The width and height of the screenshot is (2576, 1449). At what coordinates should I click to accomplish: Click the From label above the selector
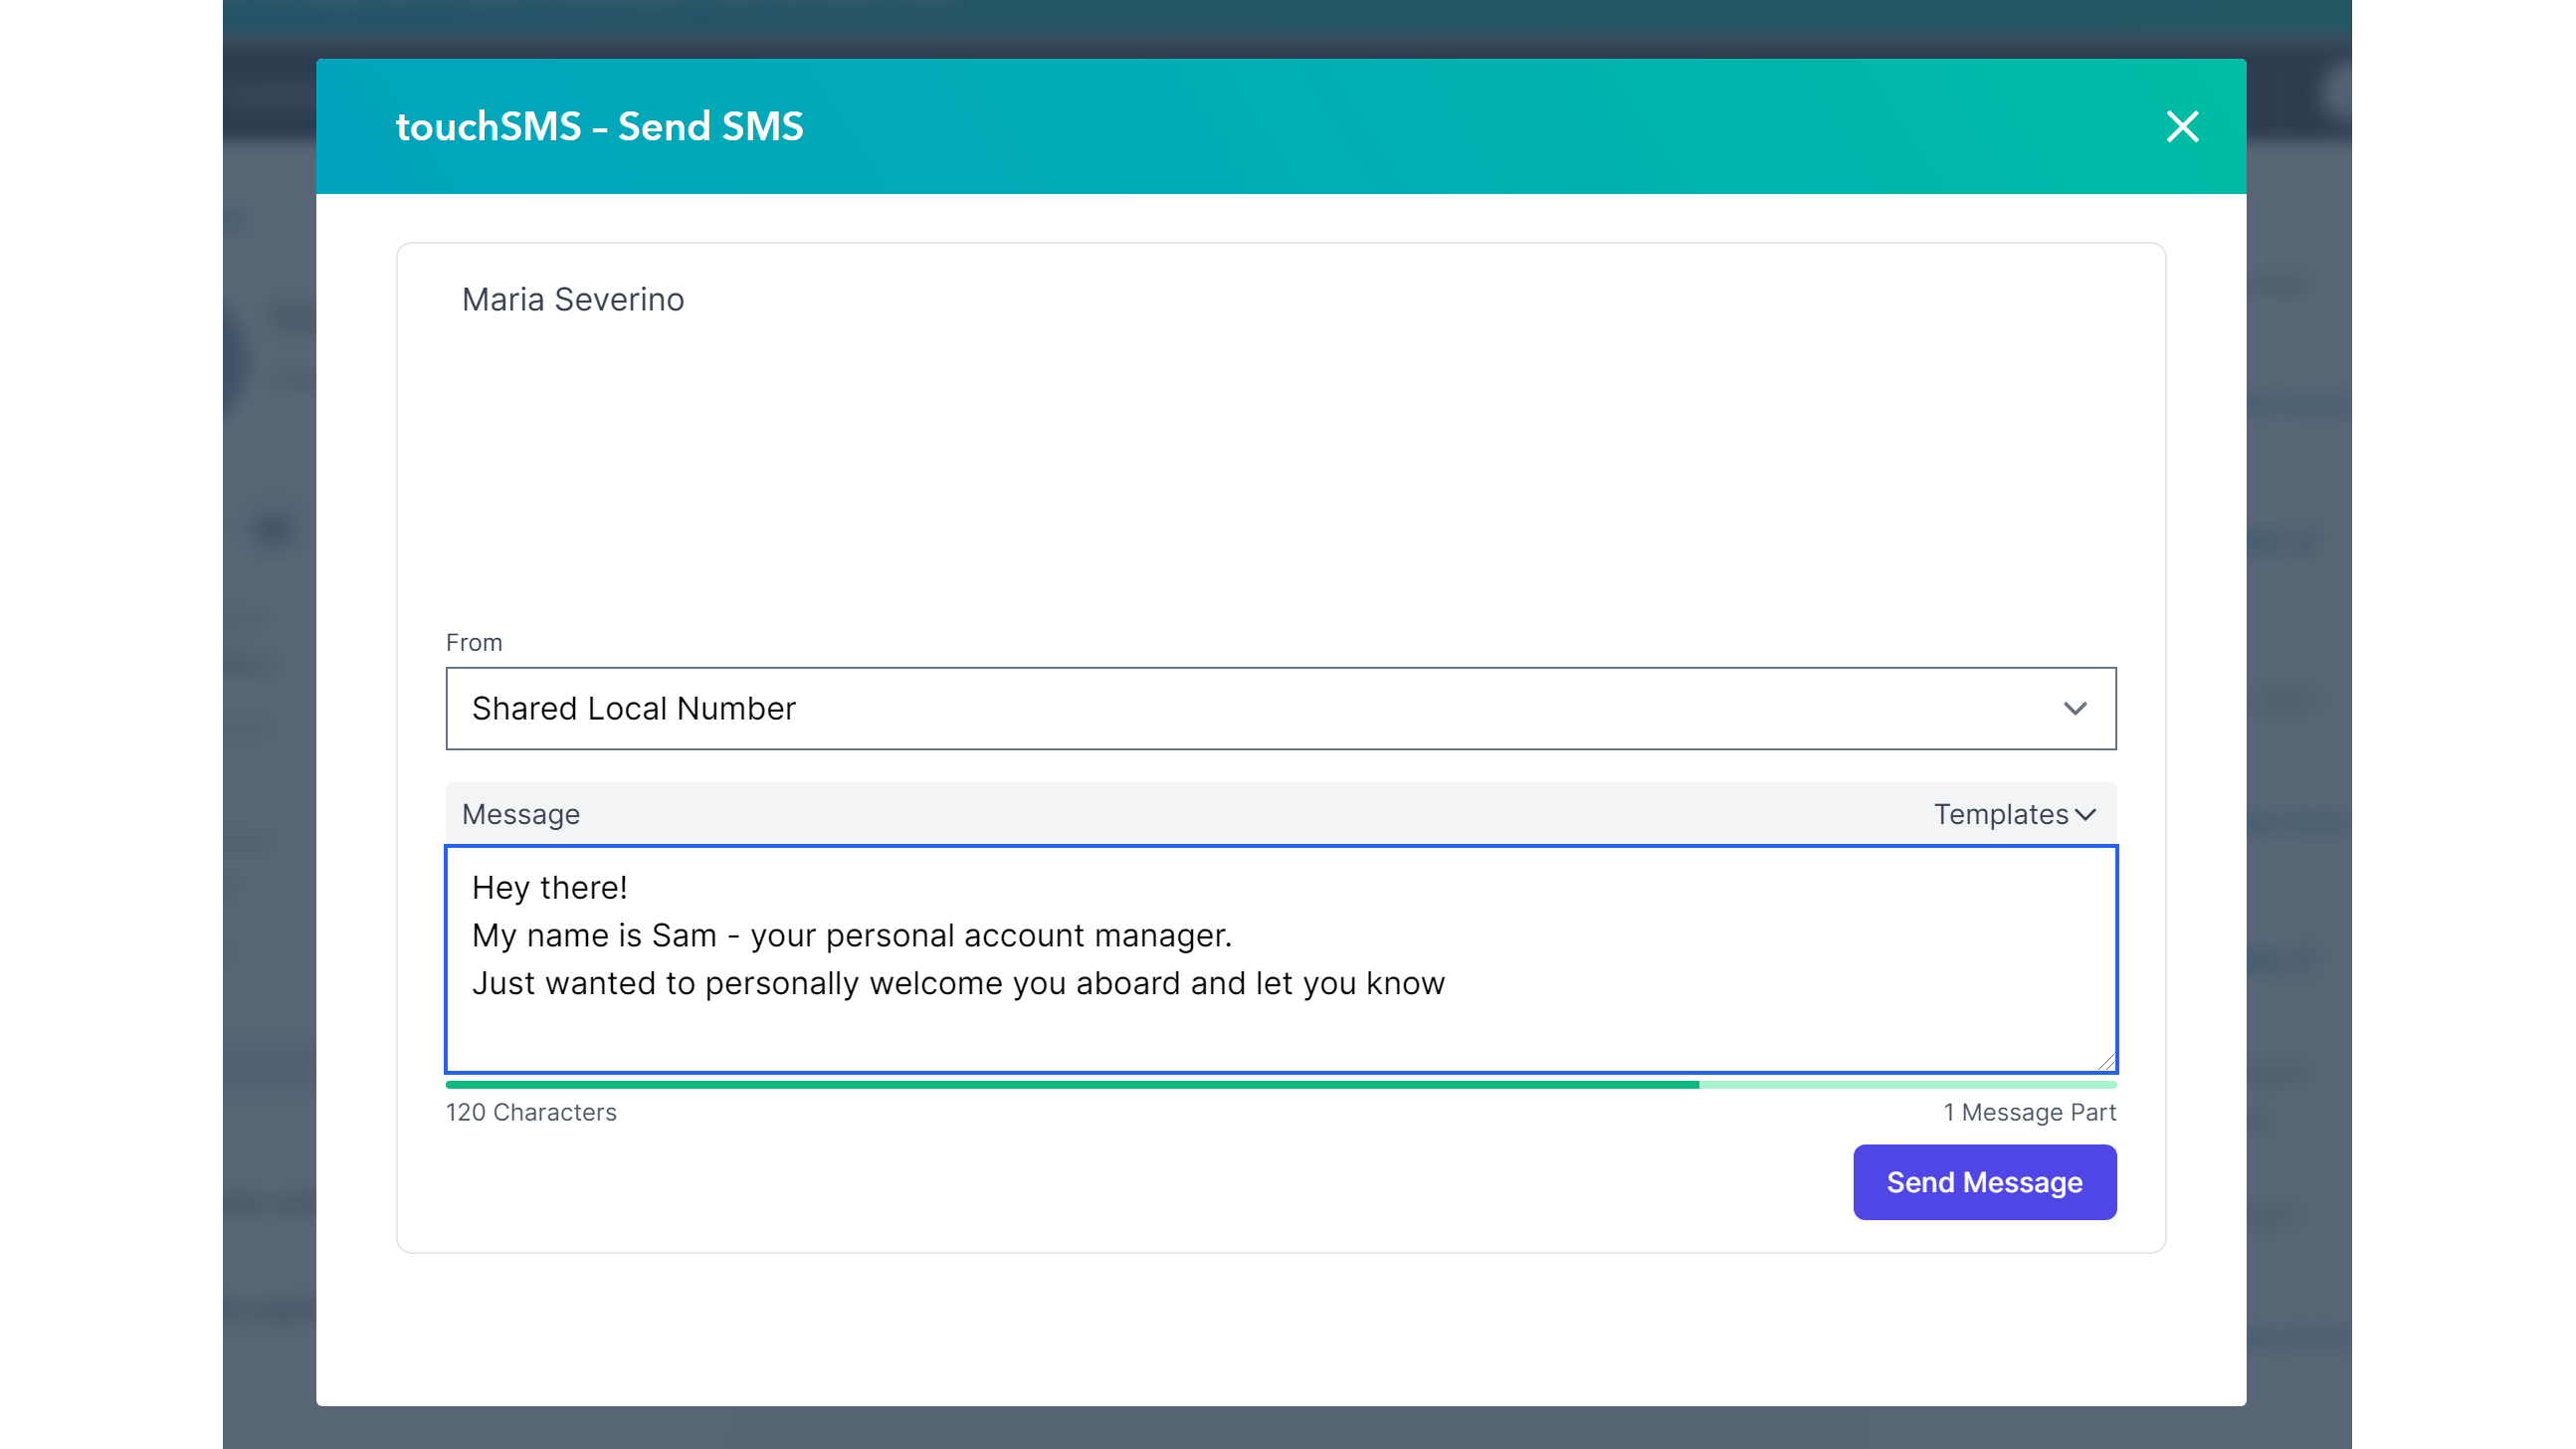tap(474, 642)
